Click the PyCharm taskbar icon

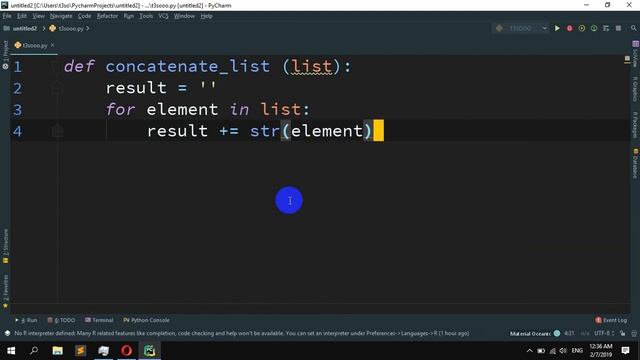[x=149, y=351]
